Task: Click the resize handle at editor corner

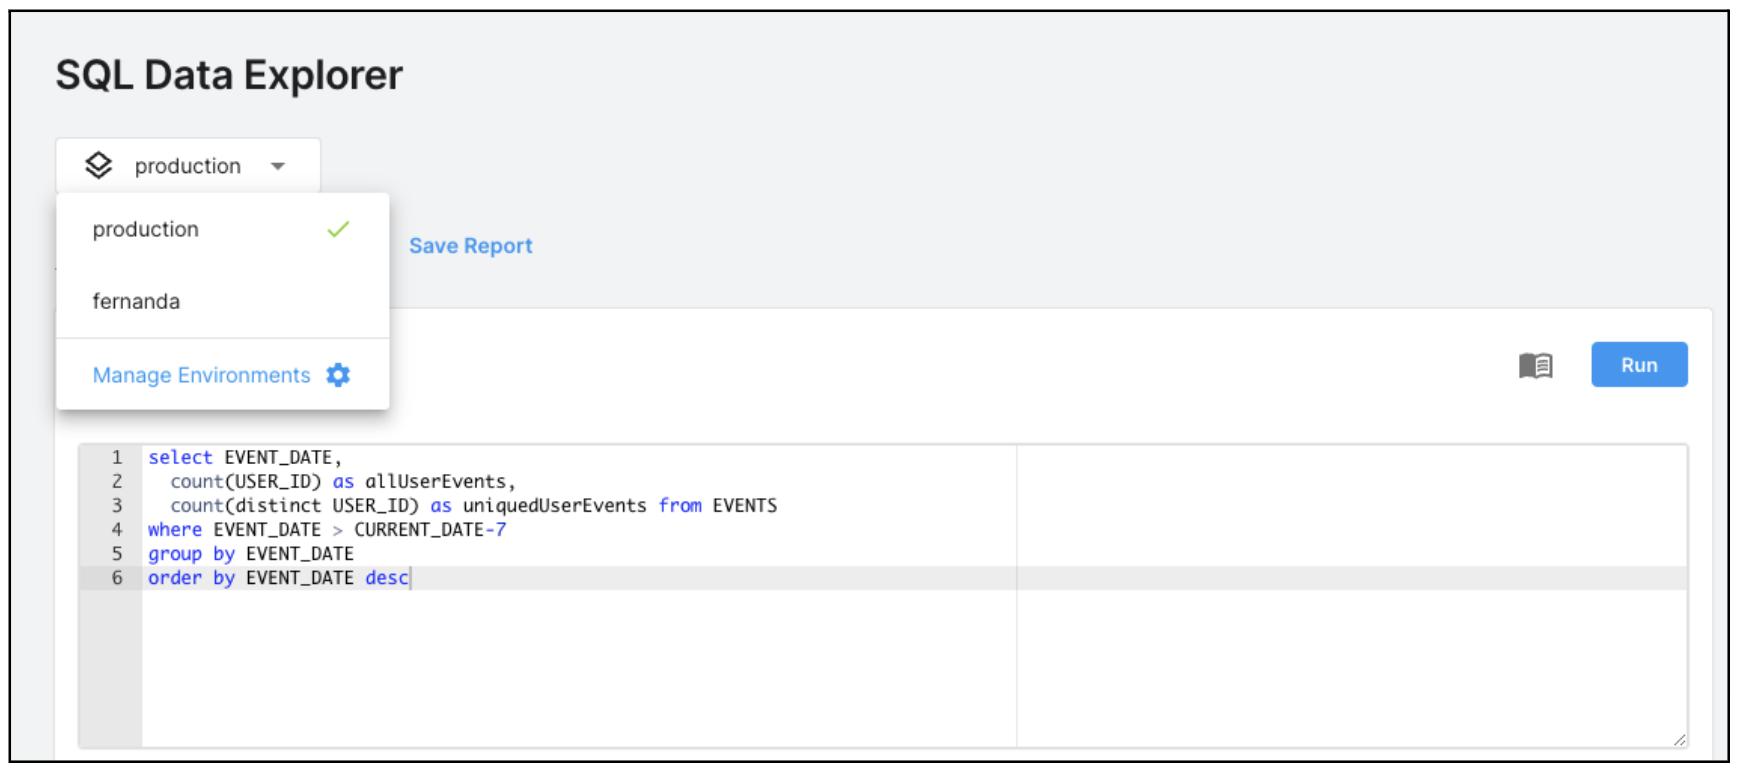Action: 1679,740
